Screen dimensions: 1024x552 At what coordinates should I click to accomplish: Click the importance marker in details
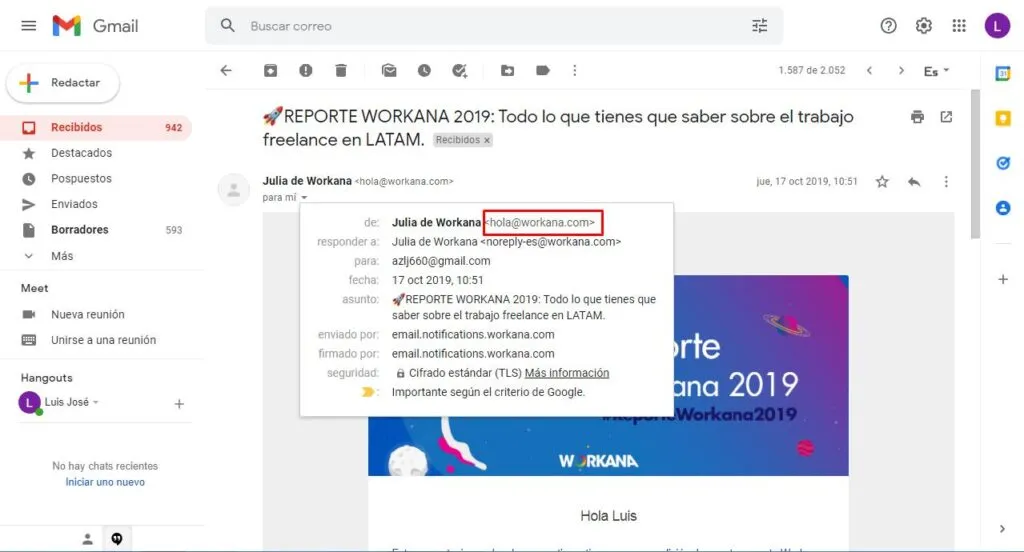[x=368, y=392]
